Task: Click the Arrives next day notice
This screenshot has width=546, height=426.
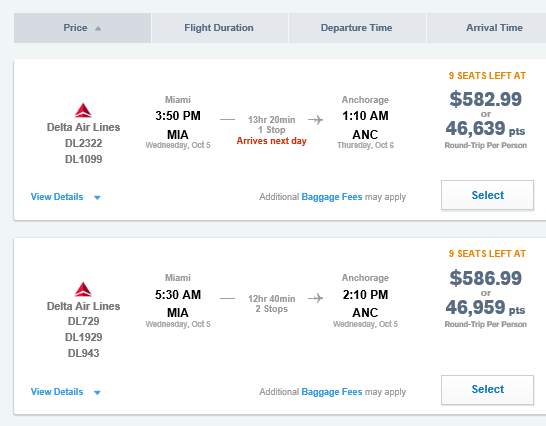Action: click(272, 141)
